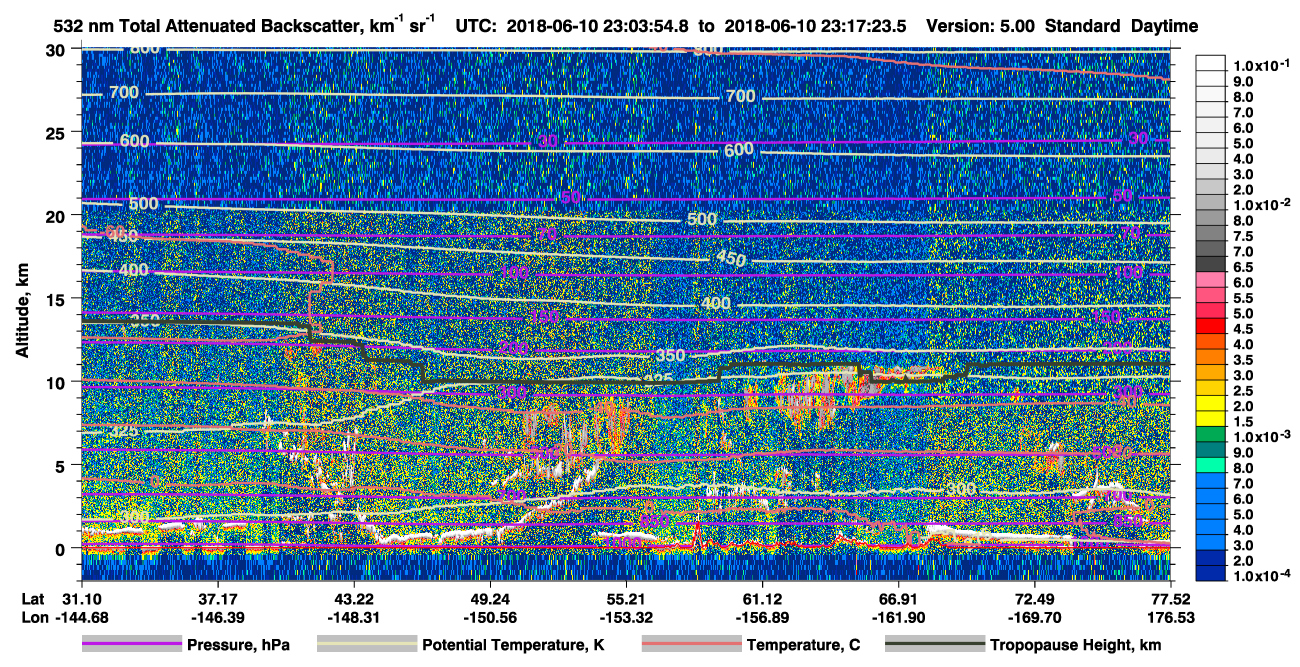Click the y-axis tick label 30

(58, 49)
